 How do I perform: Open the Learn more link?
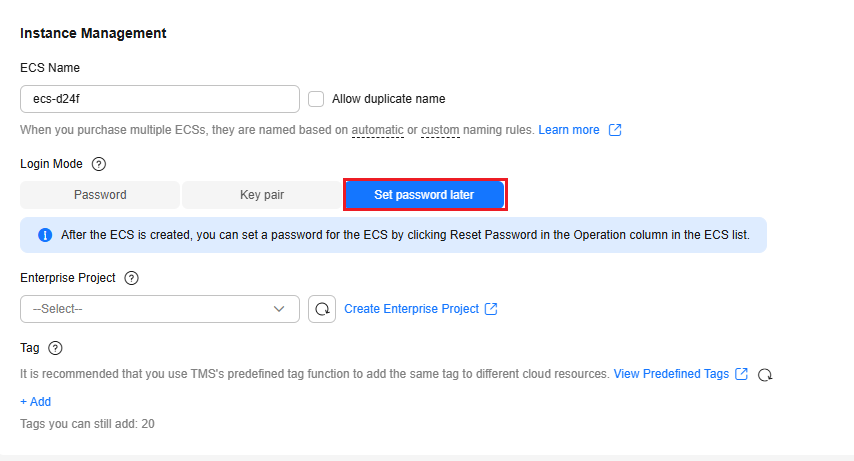coord(569,130)
